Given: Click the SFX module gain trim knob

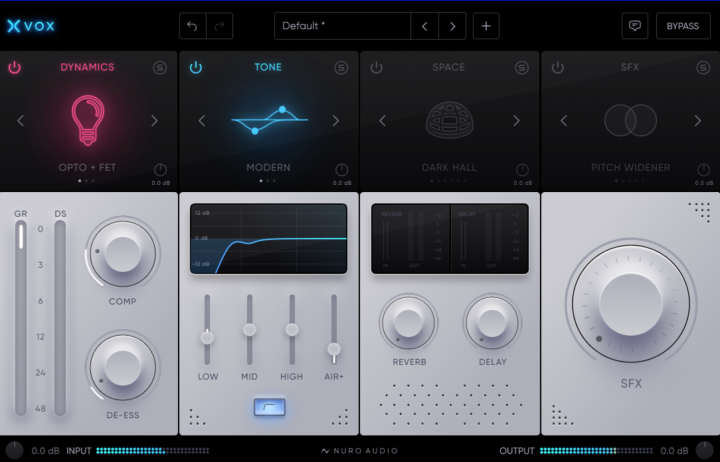Looking at the screenshot, I should tap(703, 169).
